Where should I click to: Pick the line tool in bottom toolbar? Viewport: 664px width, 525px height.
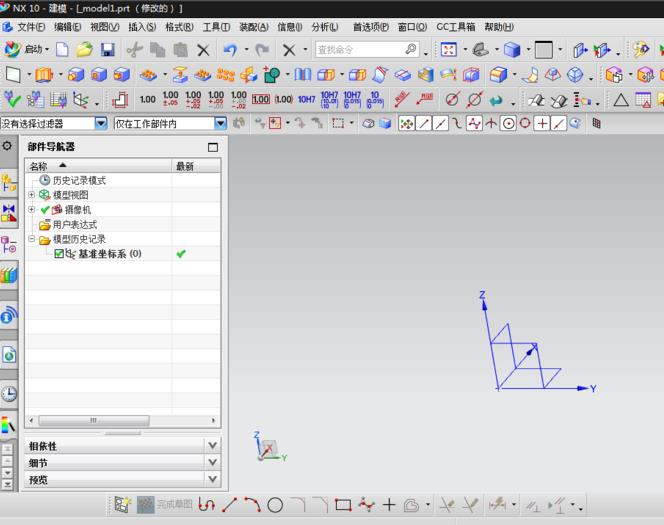229,505
